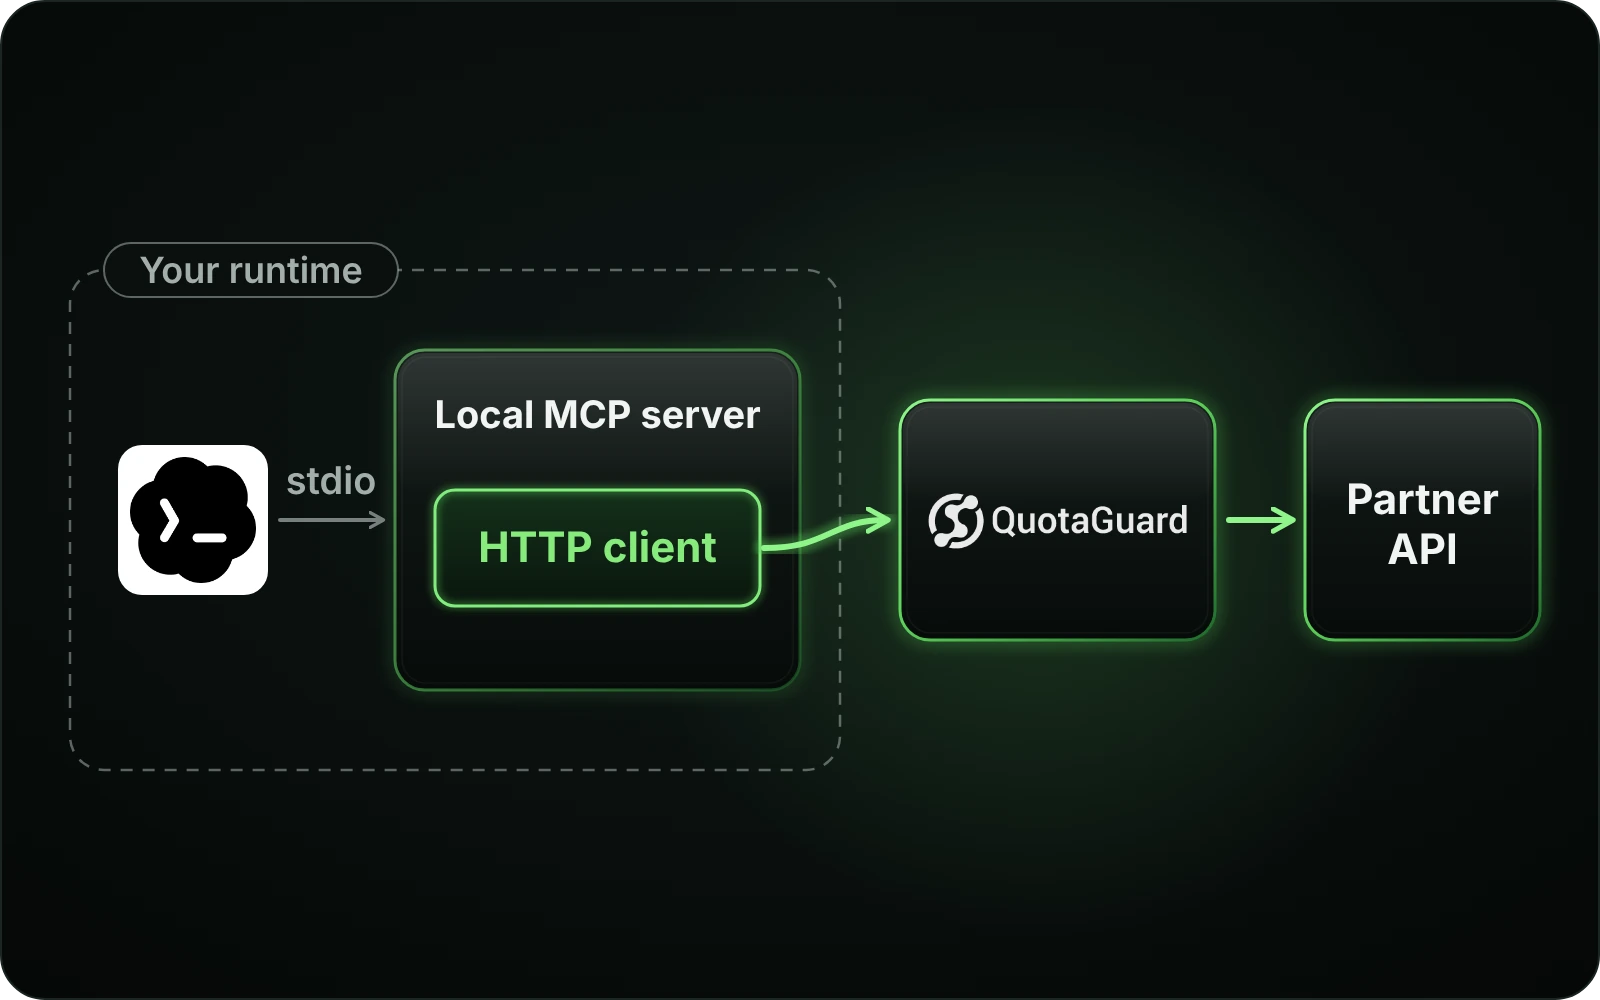Click the "QuotaGuard" name text

coord(1090,520)
